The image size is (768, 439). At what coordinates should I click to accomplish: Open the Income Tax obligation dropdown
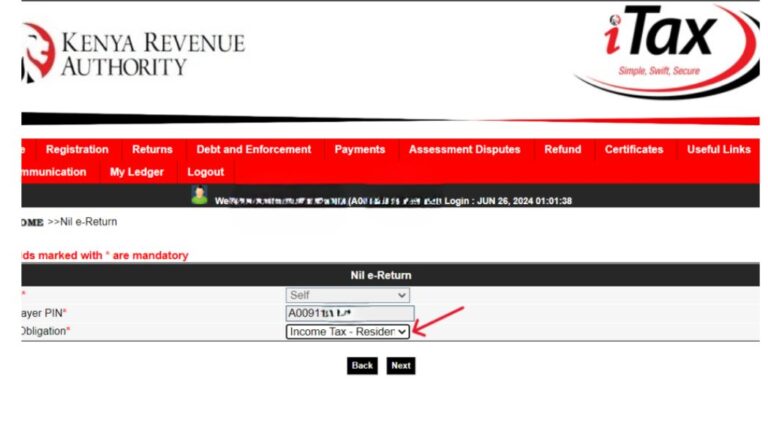tap(347, 332)
